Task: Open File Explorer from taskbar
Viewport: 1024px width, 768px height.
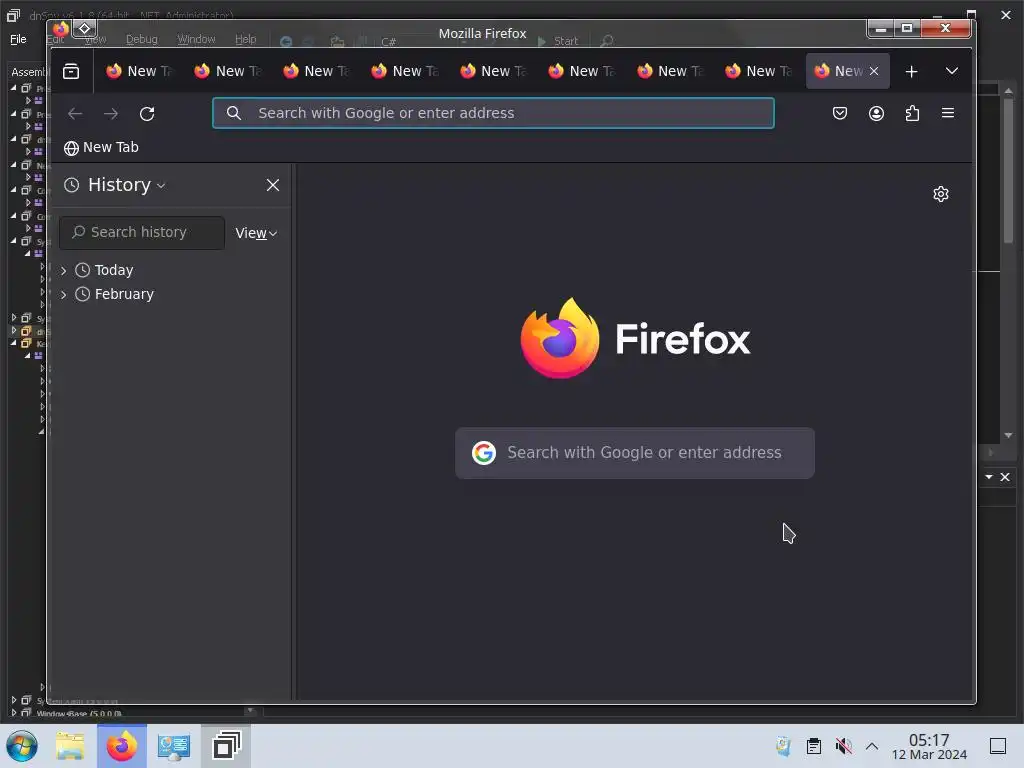Action: 70,746
